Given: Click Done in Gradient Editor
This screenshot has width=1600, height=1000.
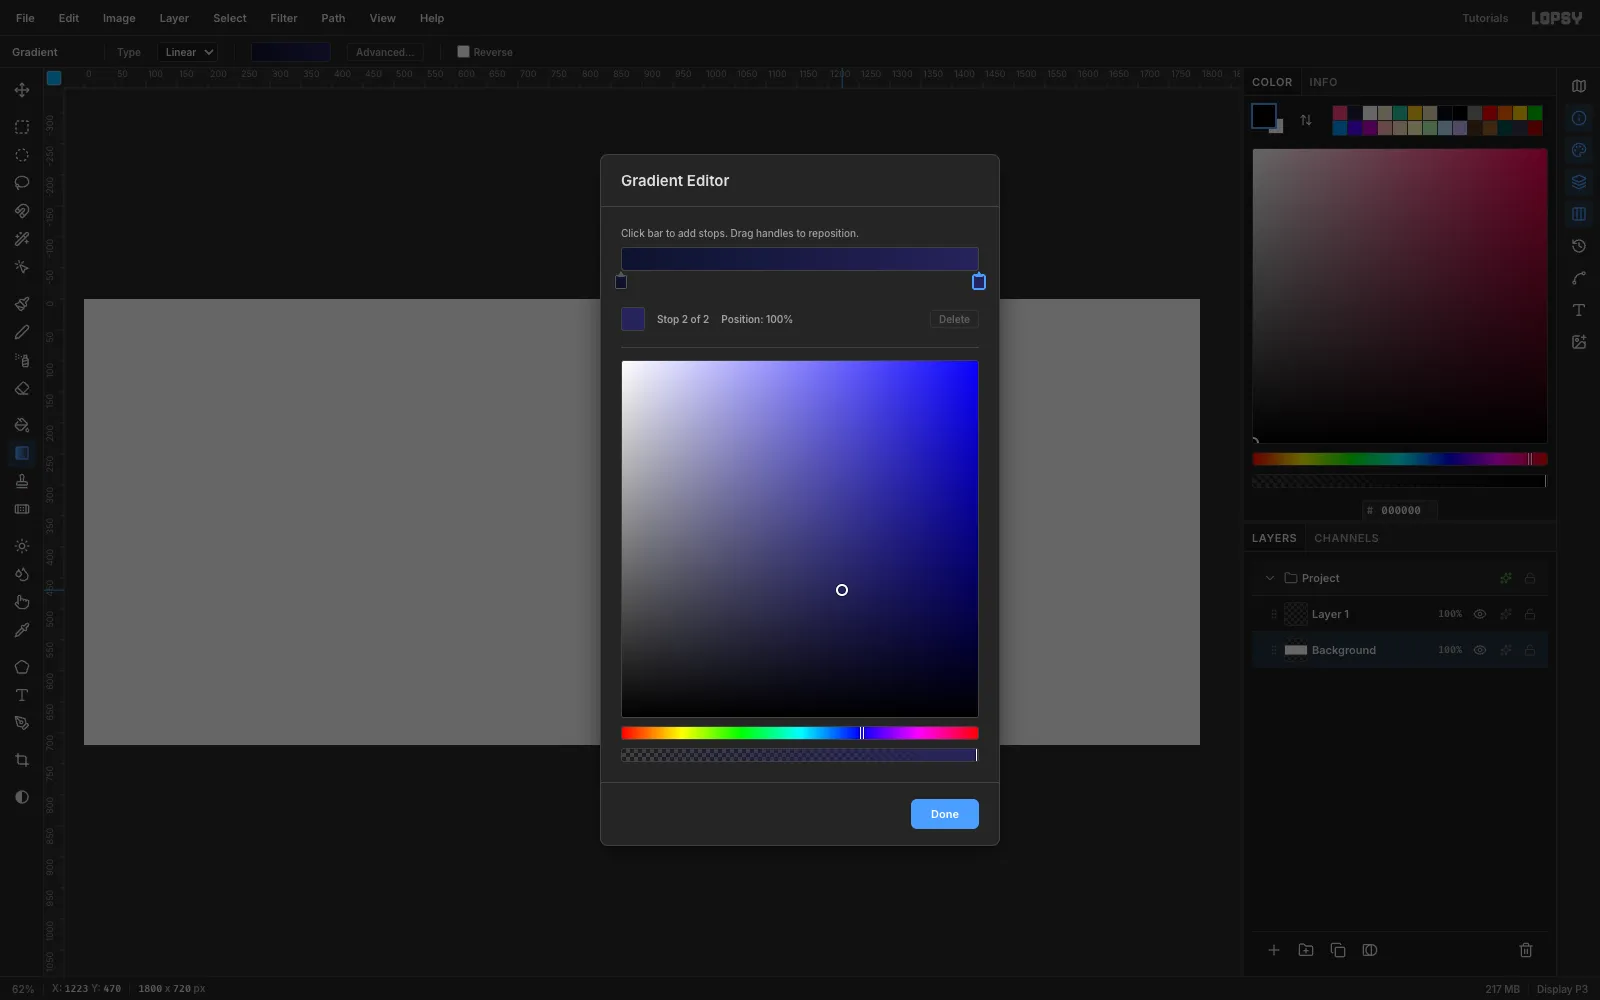Looking at the screenshot, I should 945,814.
